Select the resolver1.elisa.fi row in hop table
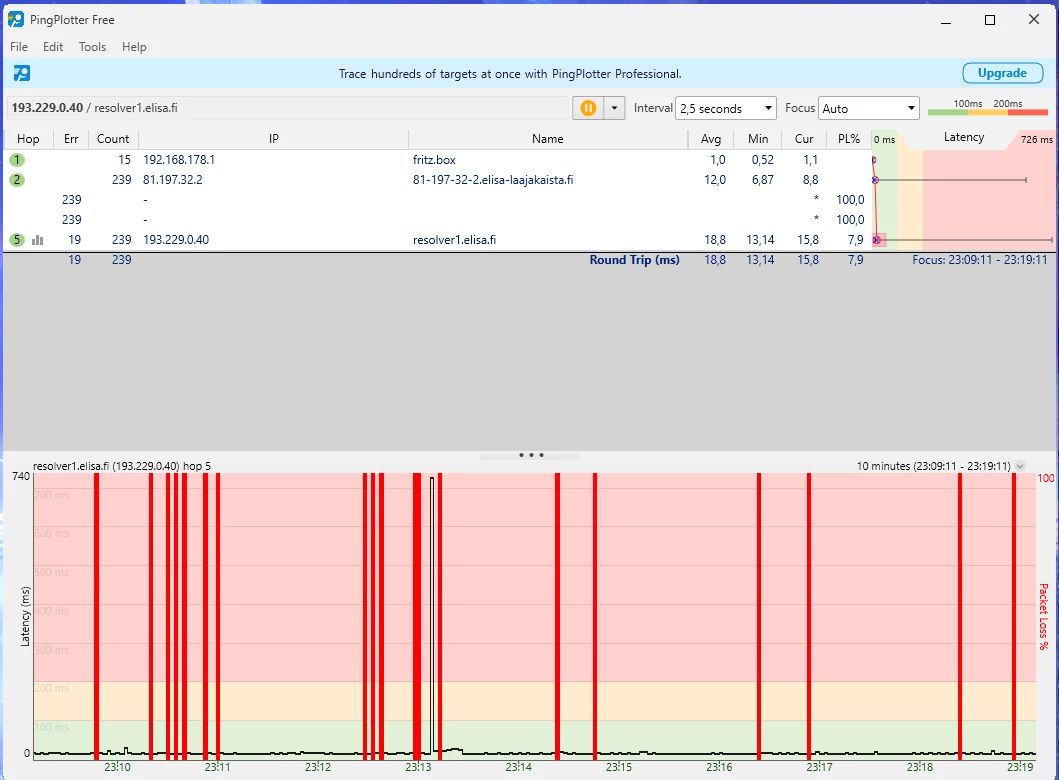The image size is (1059, 780). [454, 240]
